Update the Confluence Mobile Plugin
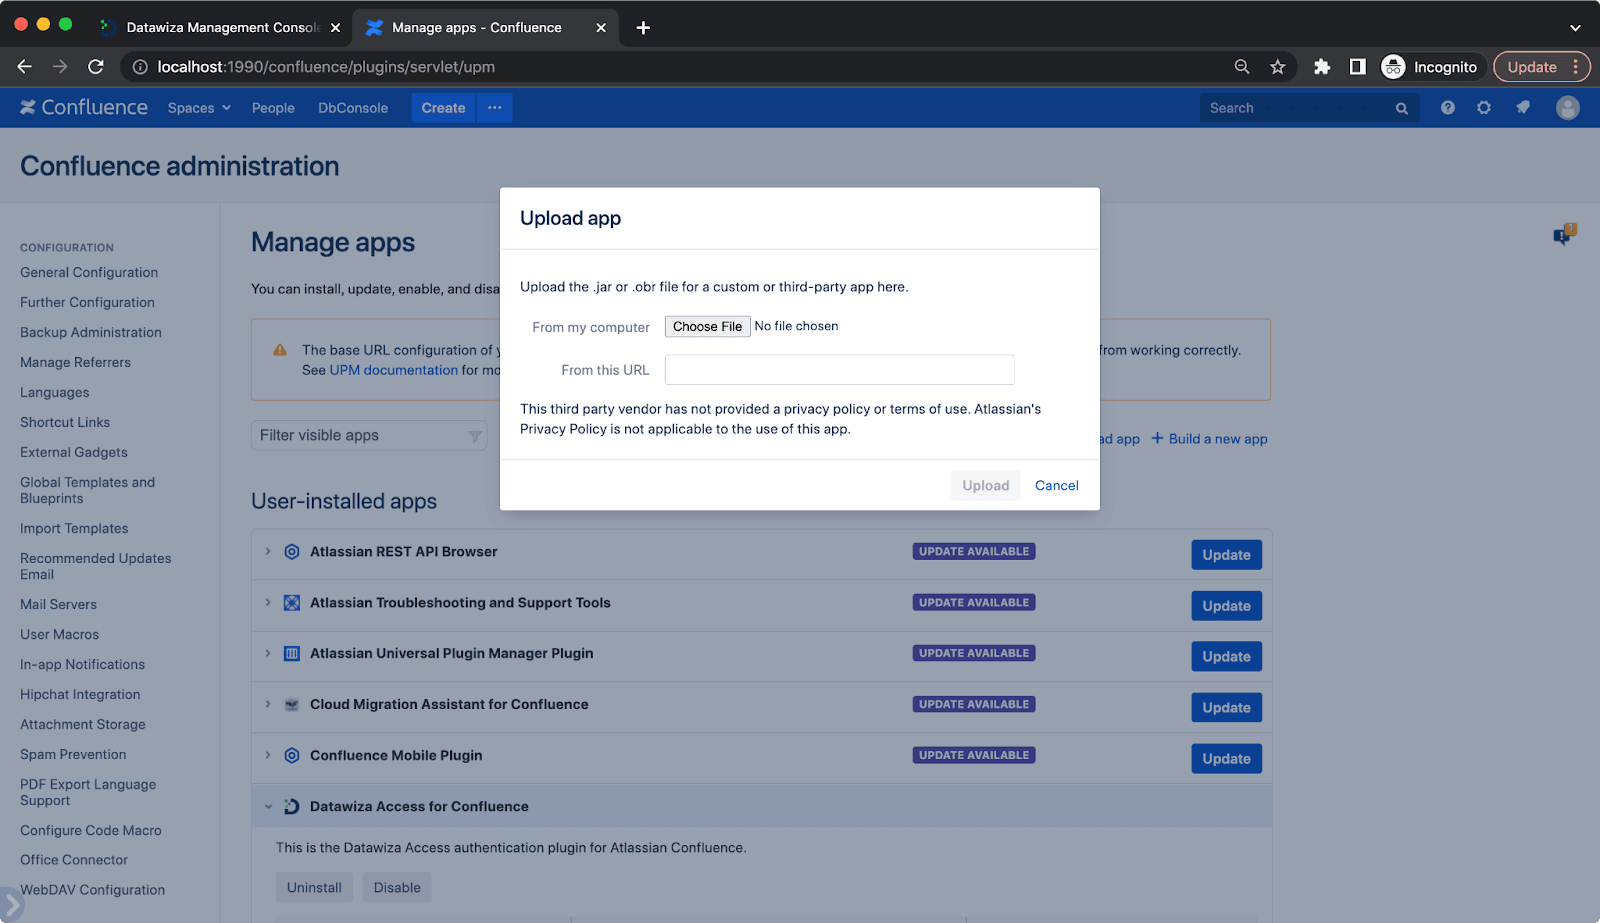Viewport: 1600px width, 923px height. pyautogui.click(x=1226, y=759)
